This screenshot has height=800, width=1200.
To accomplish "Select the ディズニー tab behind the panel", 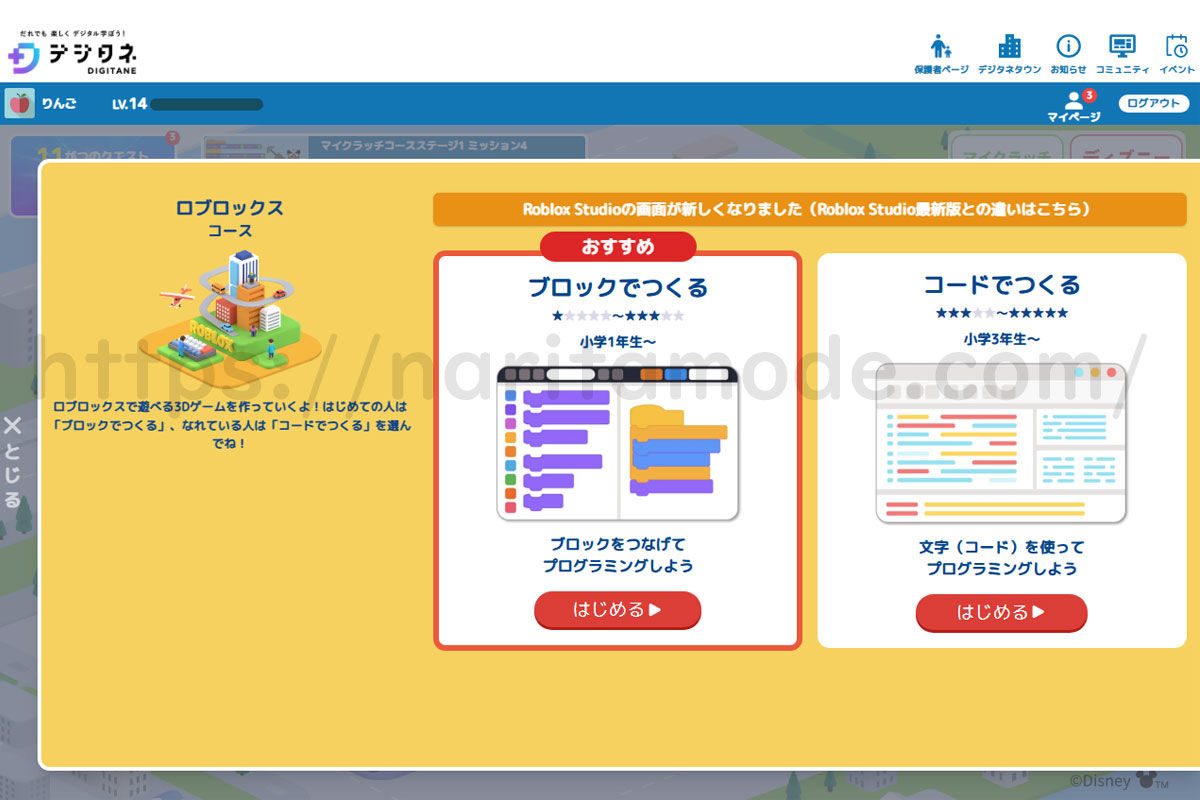I will click(x=1130, y=150).
